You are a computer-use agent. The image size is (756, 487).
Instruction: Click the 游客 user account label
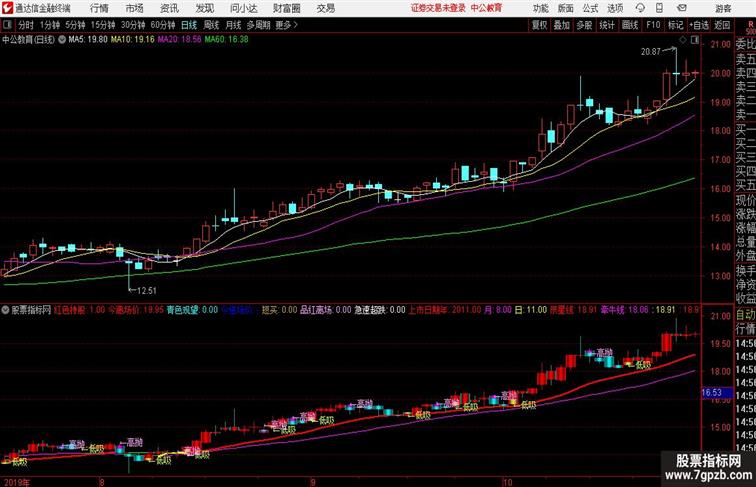(723, 8)
